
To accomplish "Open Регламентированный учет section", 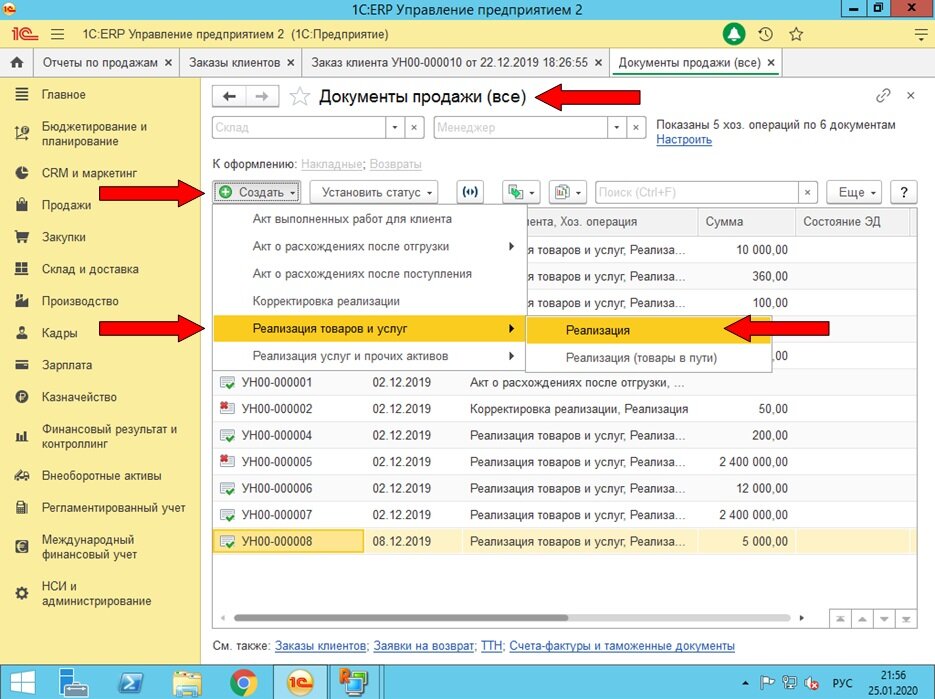I will 113,508.
